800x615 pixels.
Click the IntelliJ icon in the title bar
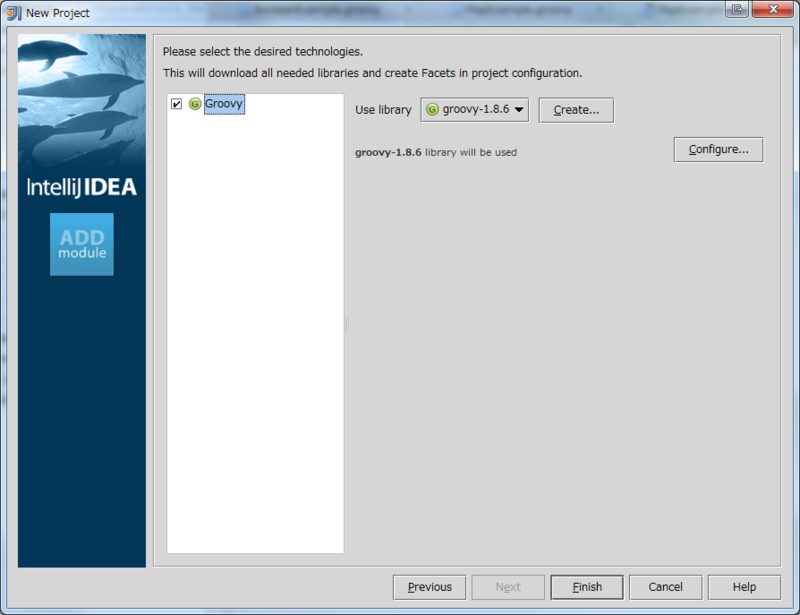tap(14, 13)
